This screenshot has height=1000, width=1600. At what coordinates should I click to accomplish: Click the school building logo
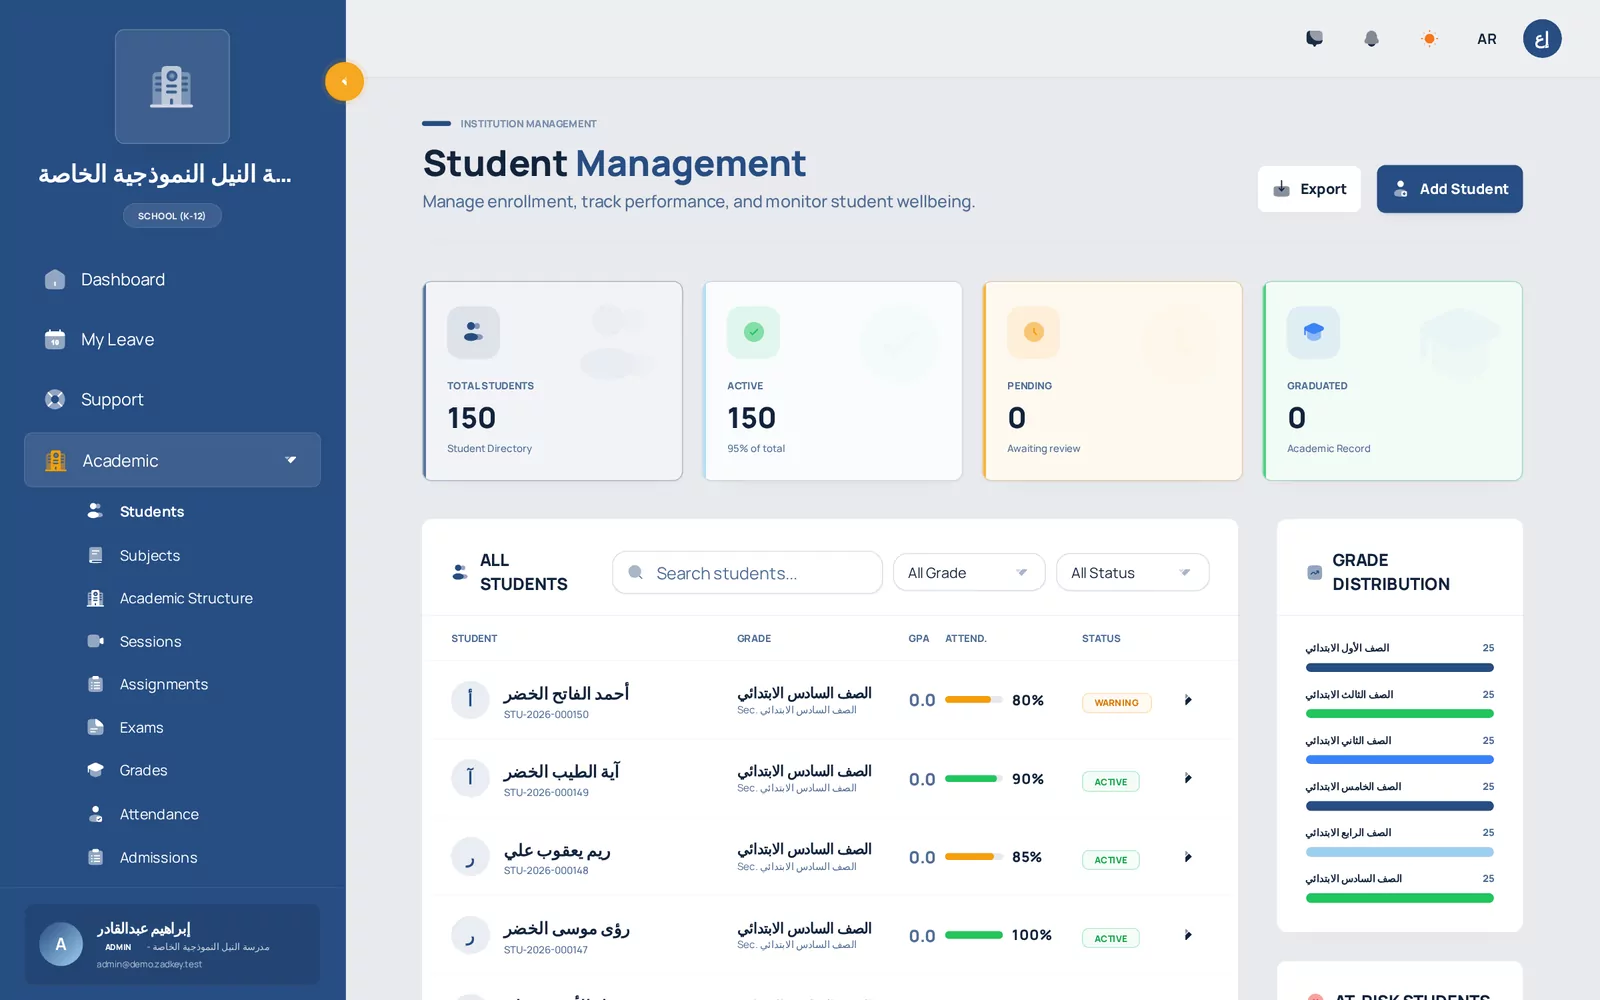(x=172, y=86)
